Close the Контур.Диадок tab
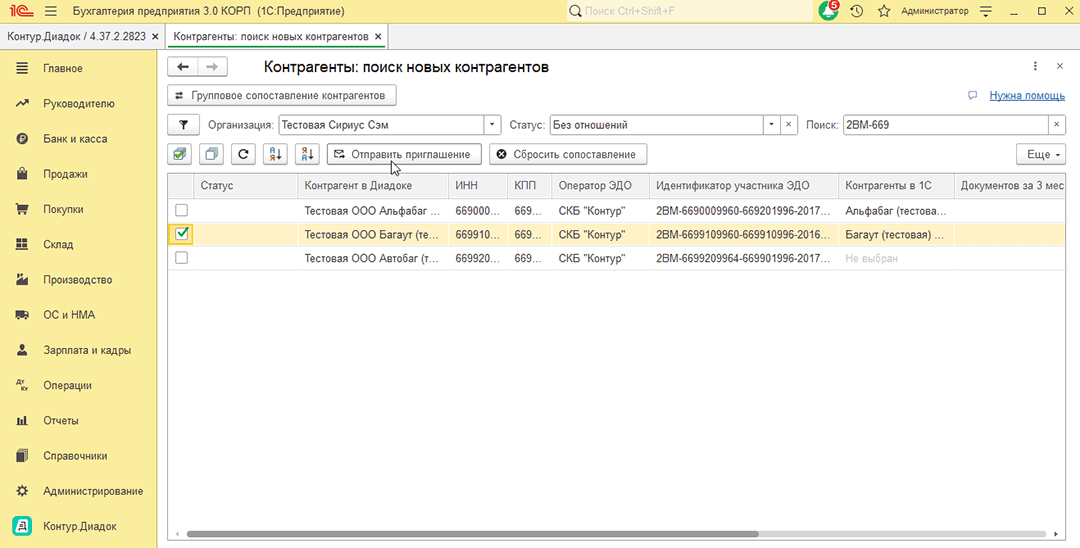This screenshot has width=1080, height=548. click(x=155, y=36)
